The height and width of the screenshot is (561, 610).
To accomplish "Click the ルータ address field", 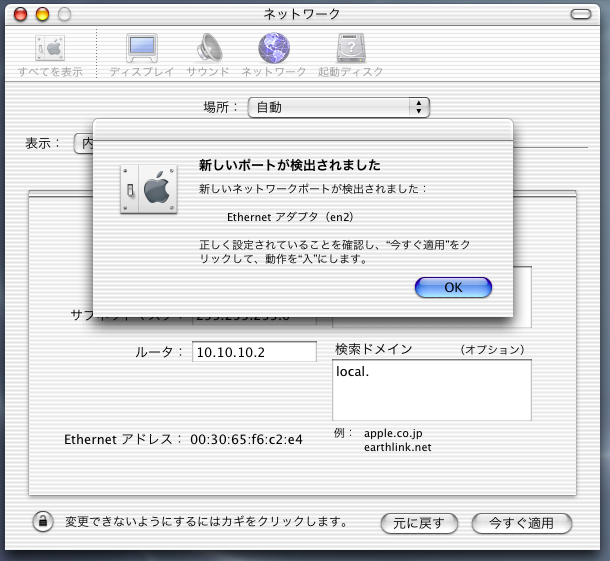I will pos(254,352).
